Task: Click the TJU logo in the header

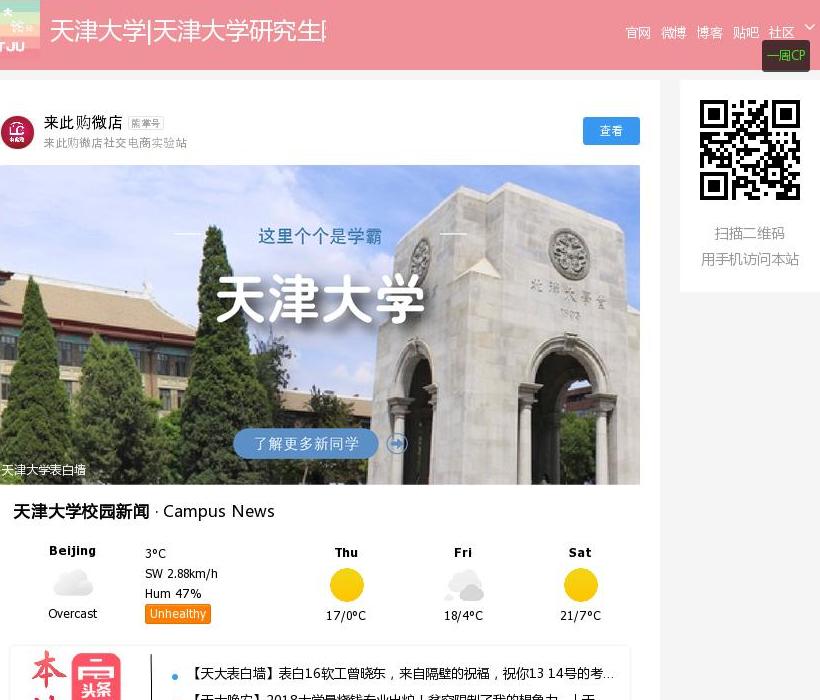Action: [19, 27]
